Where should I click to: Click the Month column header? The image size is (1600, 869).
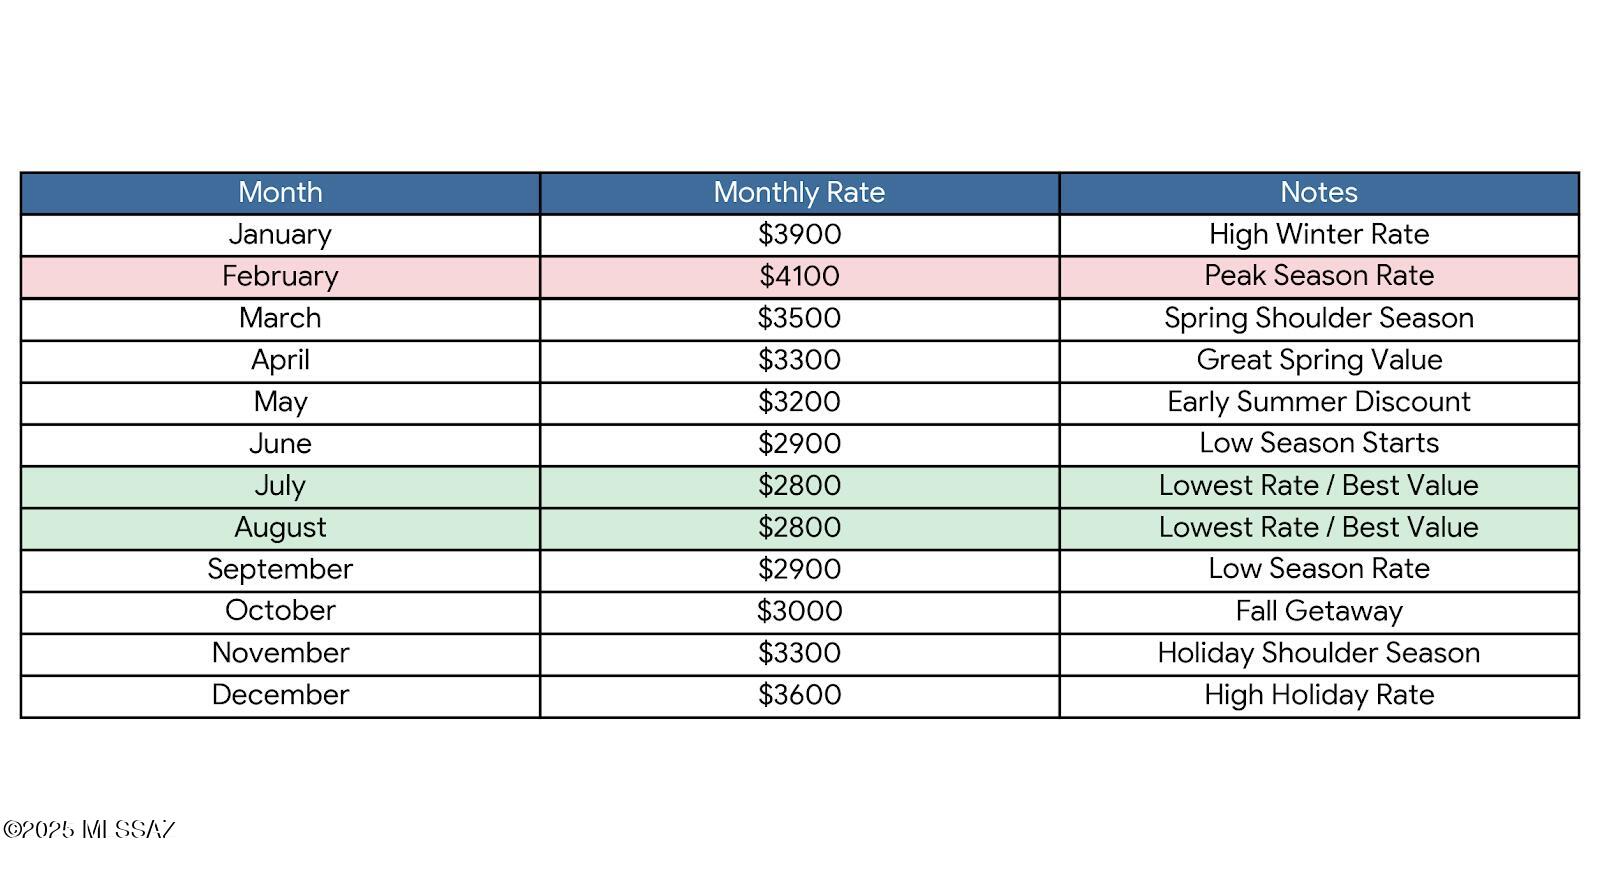coord(280,193)
